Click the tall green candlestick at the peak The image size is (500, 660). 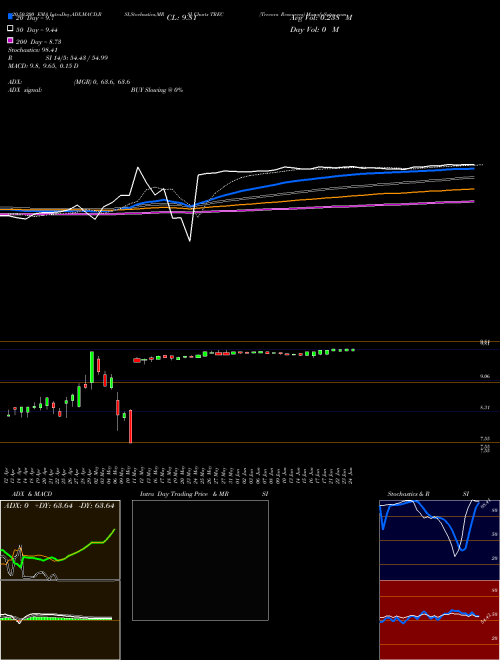tap(92, 367)
